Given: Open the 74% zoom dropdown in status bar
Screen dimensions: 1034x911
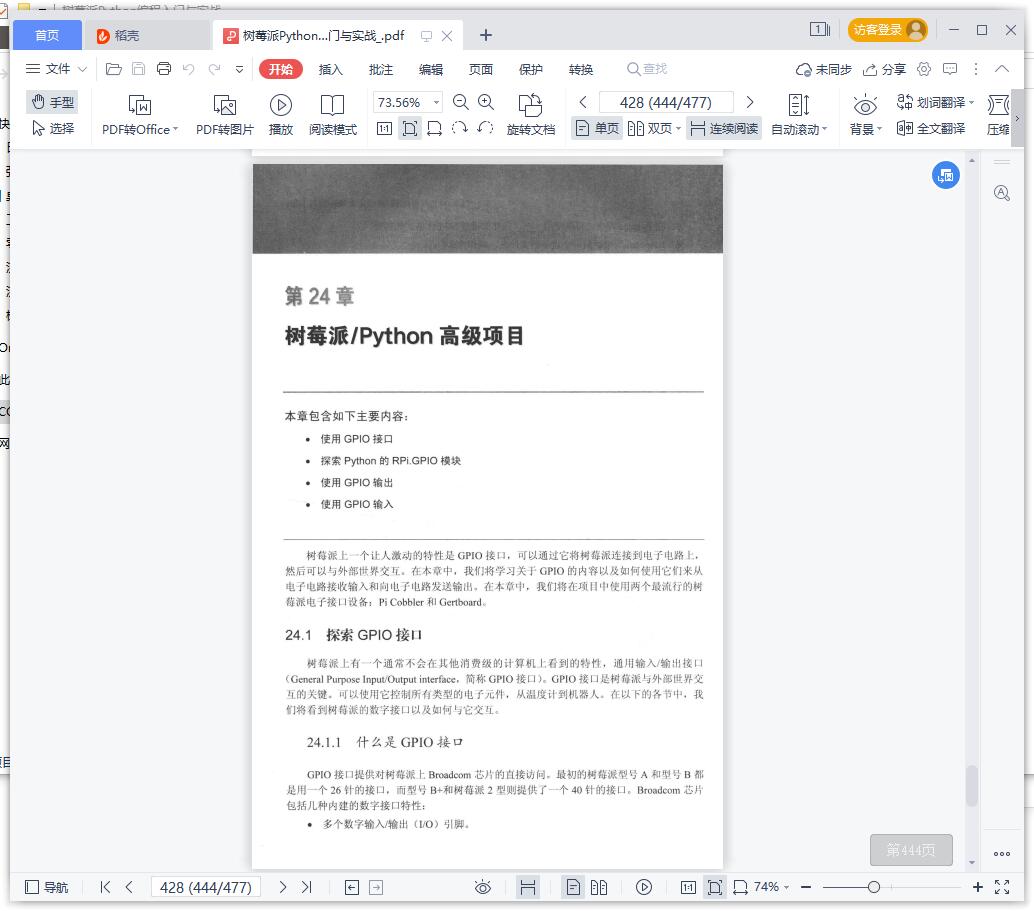Looking at the screenshot, I should [786, 887].
